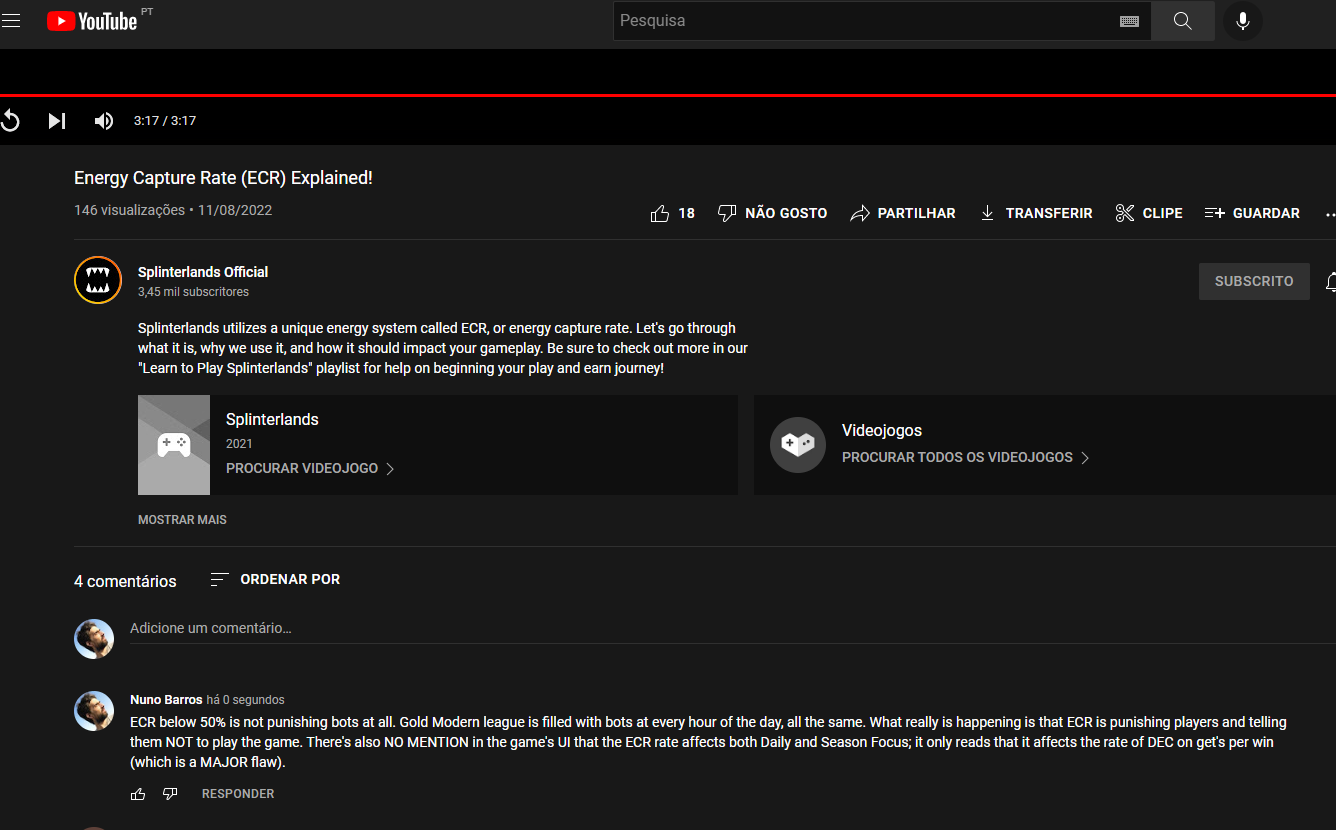Image resolution: width=1336 pixels, height=830 pixels.
Task: Like the Nuno Barros comment
Action: (138, 794)
